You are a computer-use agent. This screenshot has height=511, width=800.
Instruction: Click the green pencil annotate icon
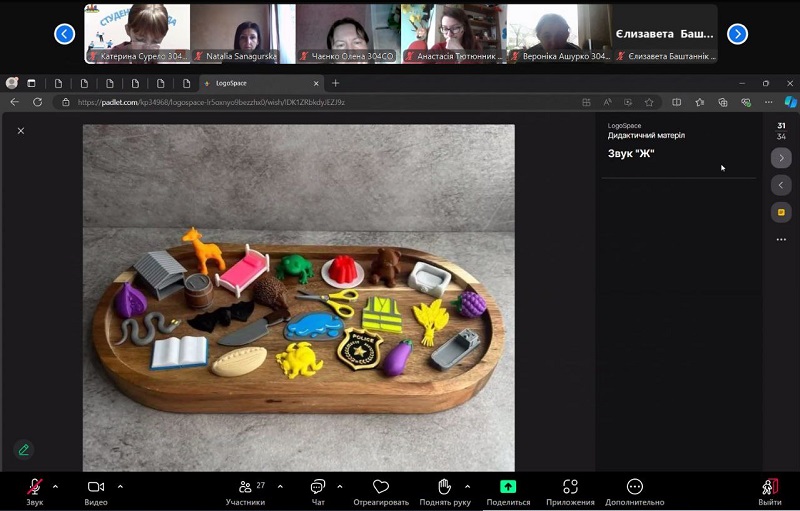(x=23, y=450)
